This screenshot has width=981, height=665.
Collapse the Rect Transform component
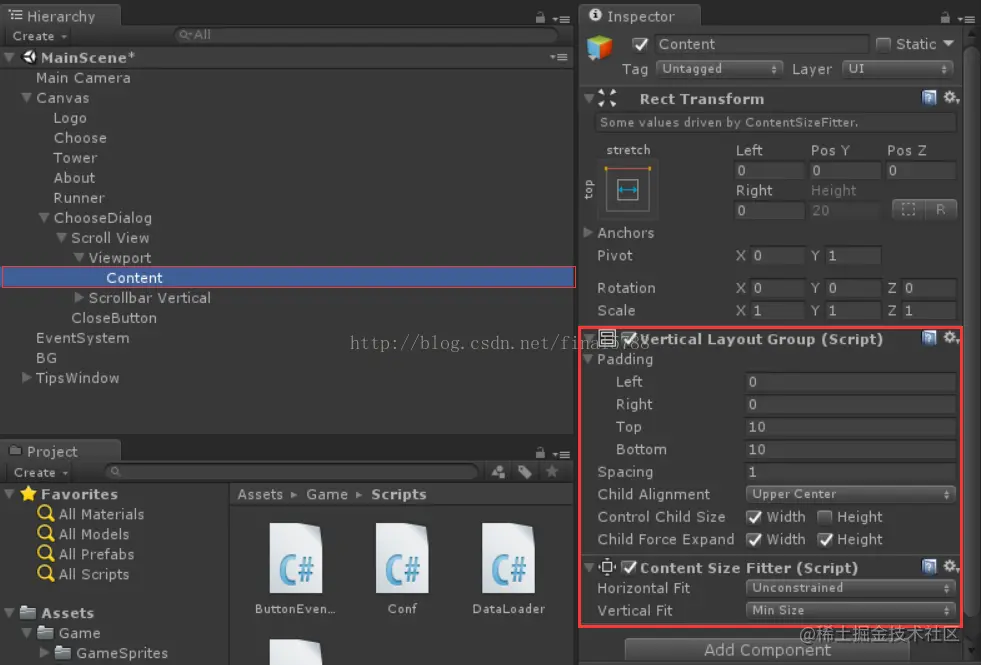(589, 98)
